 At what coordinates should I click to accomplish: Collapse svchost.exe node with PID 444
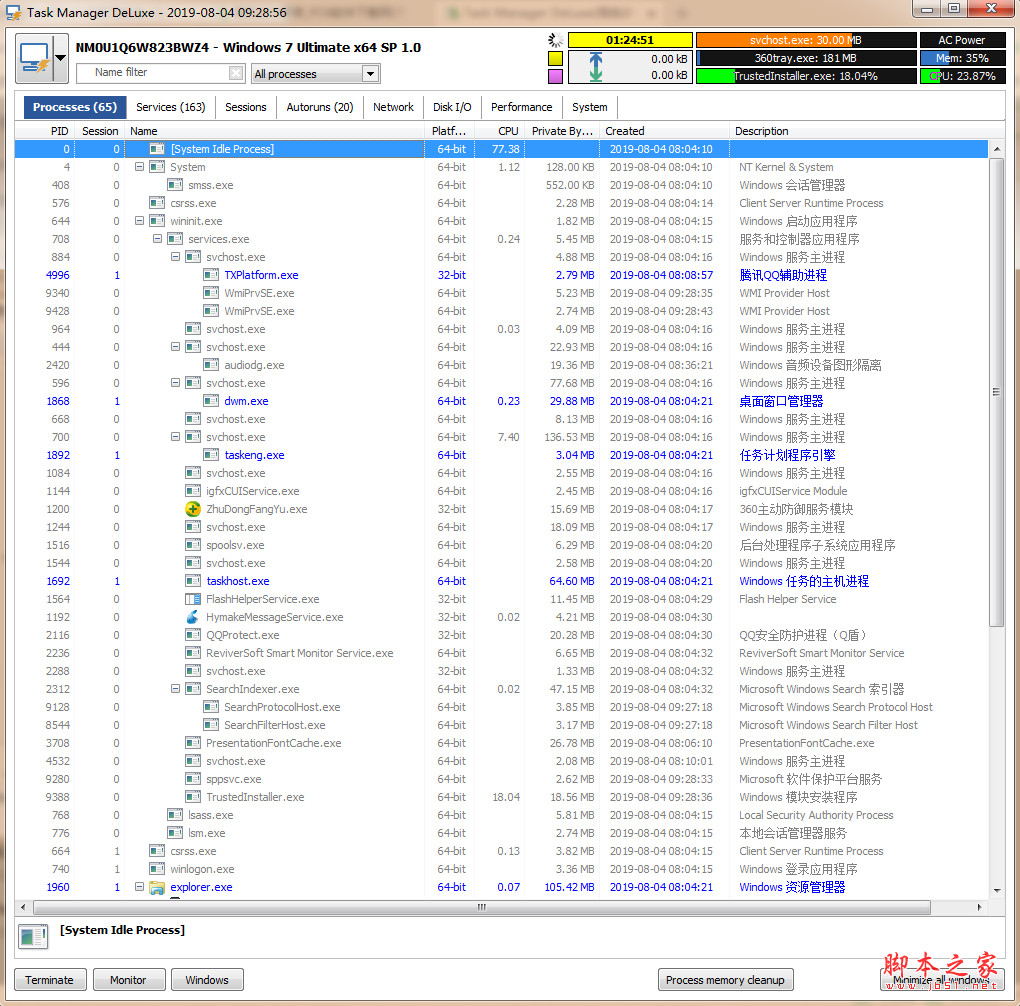click(176, 347)
